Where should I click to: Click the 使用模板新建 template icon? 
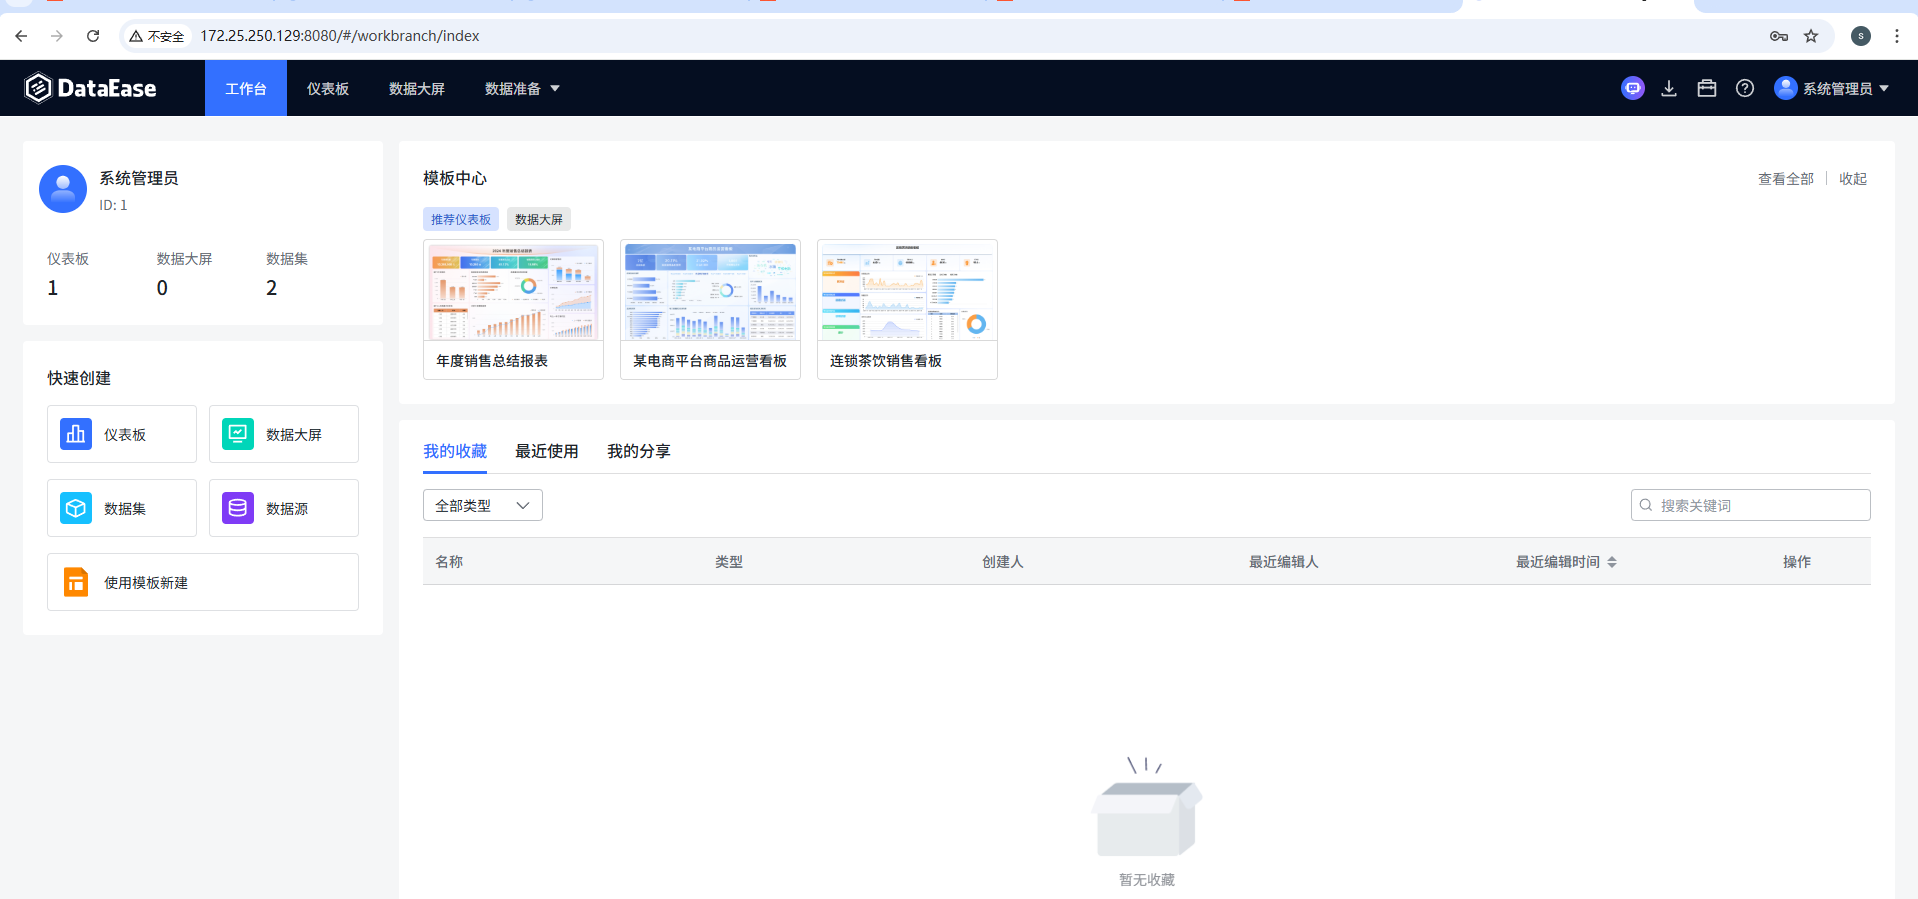tap(76, 582)
